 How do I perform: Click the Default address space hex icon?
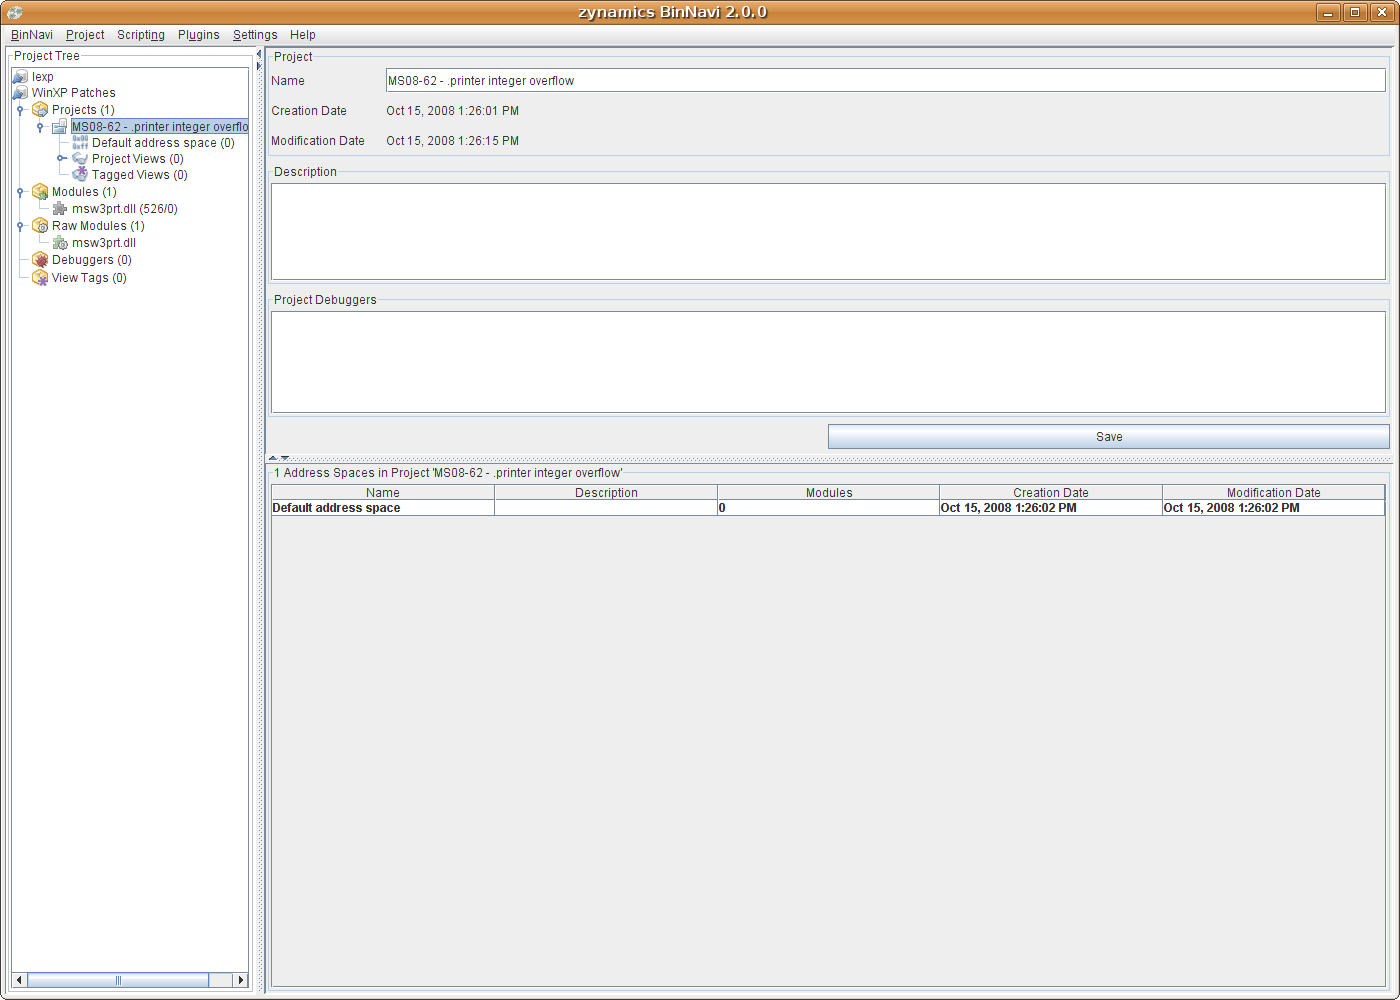80,143
